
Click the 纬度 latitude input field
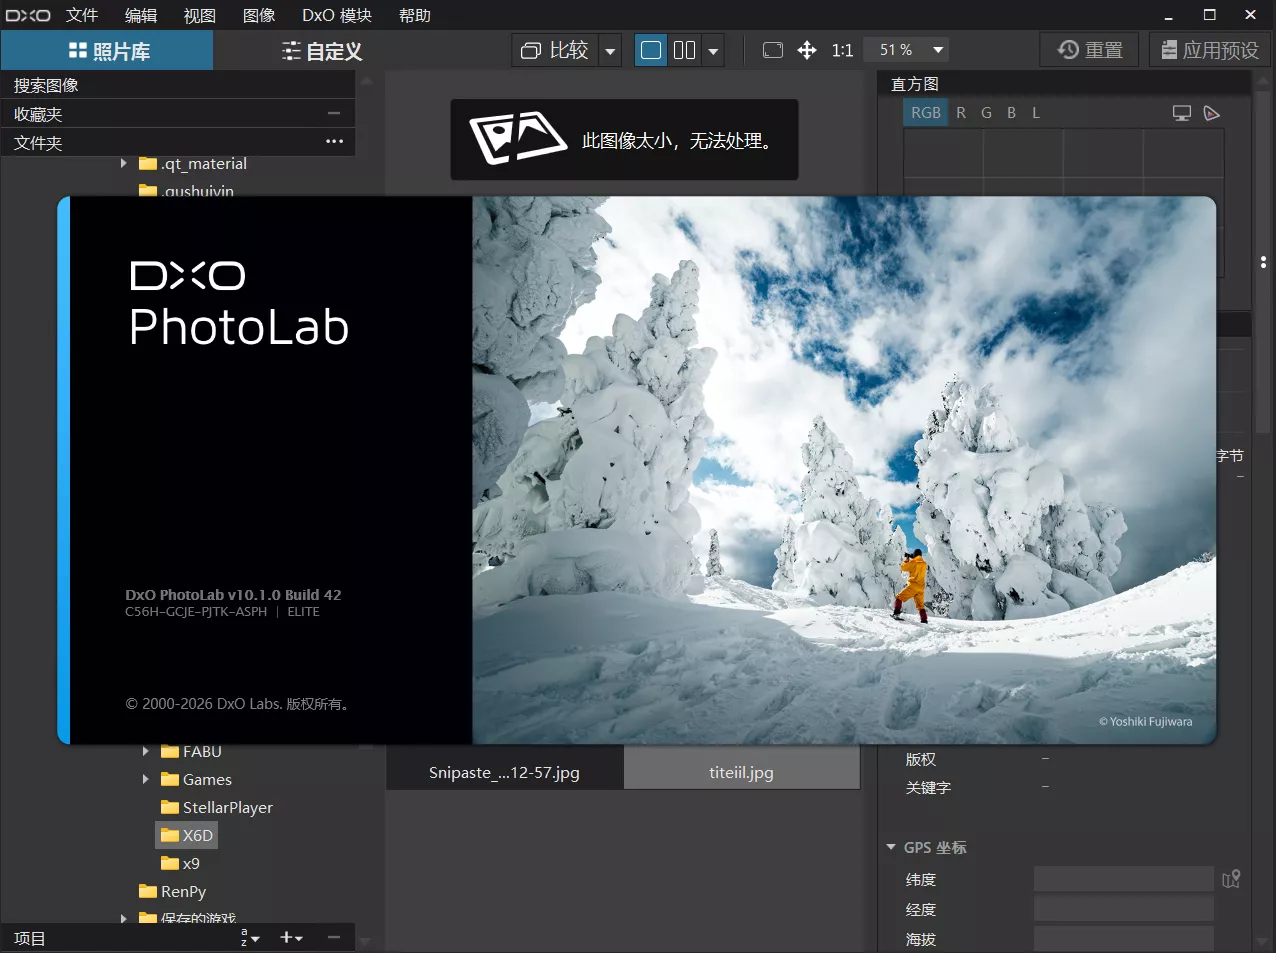point(1124,879)
